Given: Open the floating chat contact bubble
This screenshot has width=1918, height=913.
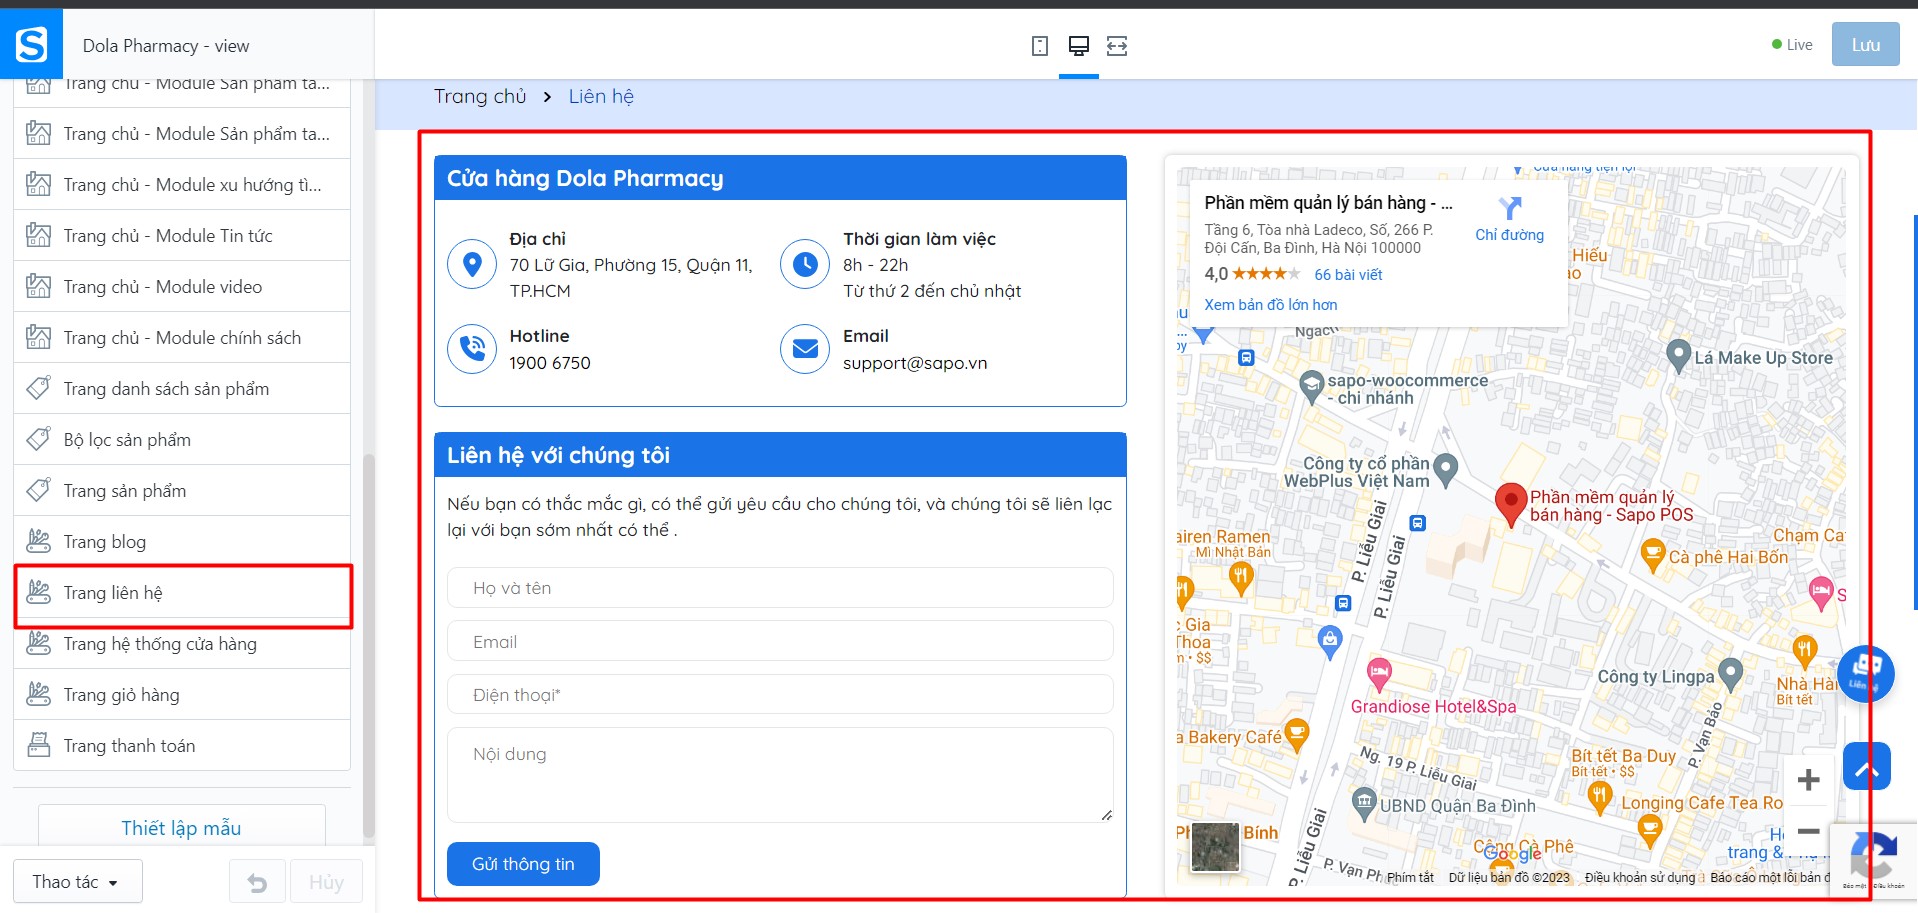Looking at the screenshot, I should (x=1866, y=674).
